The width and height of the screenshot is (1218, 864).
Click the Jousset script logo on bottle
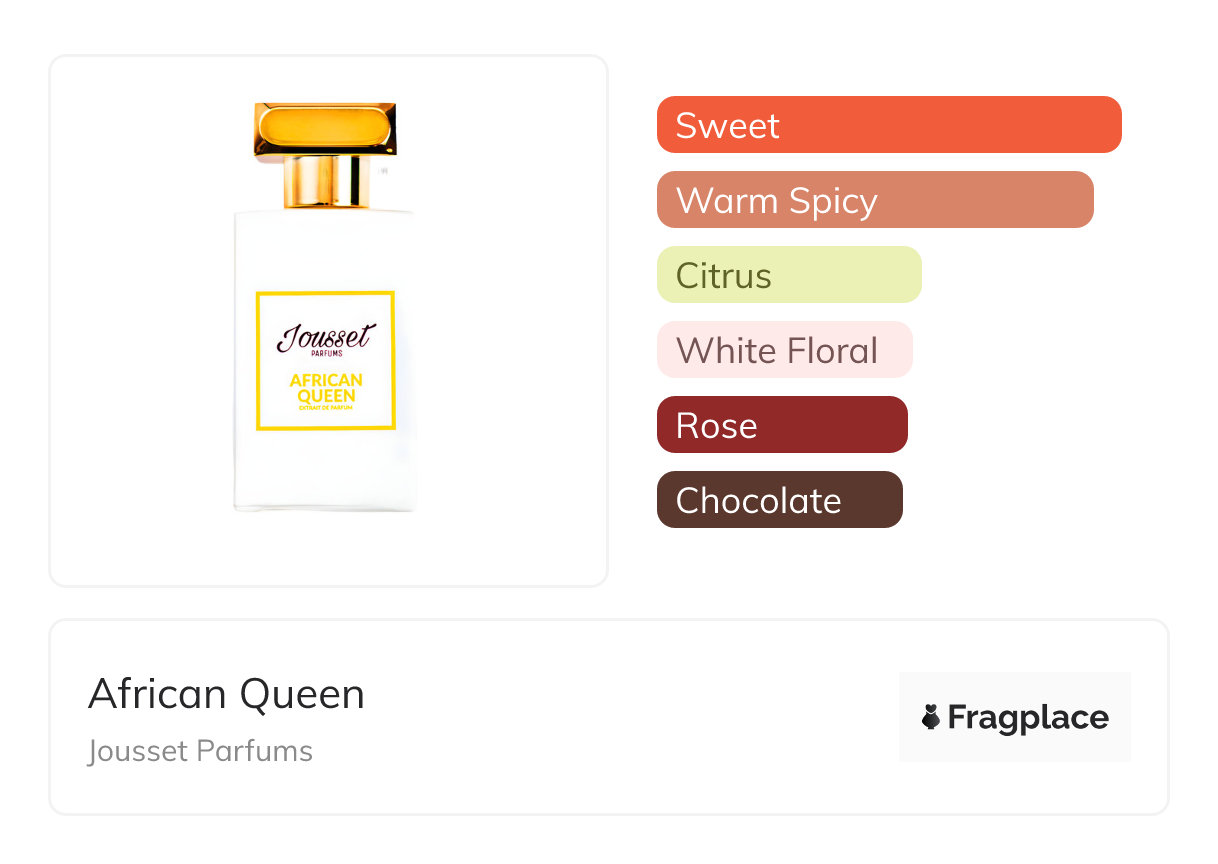coord(325,338)
